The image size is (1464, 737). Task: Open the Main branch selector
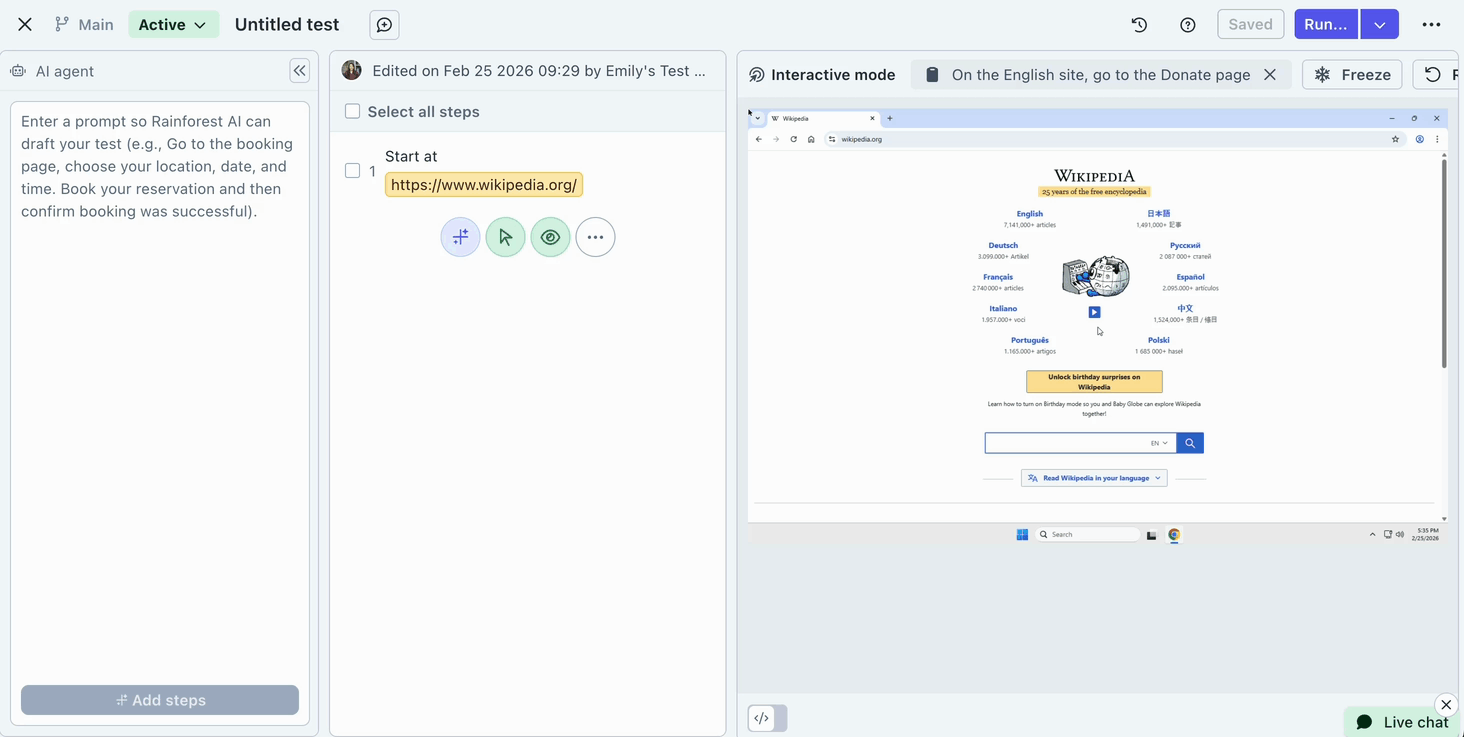click(84, 24)
